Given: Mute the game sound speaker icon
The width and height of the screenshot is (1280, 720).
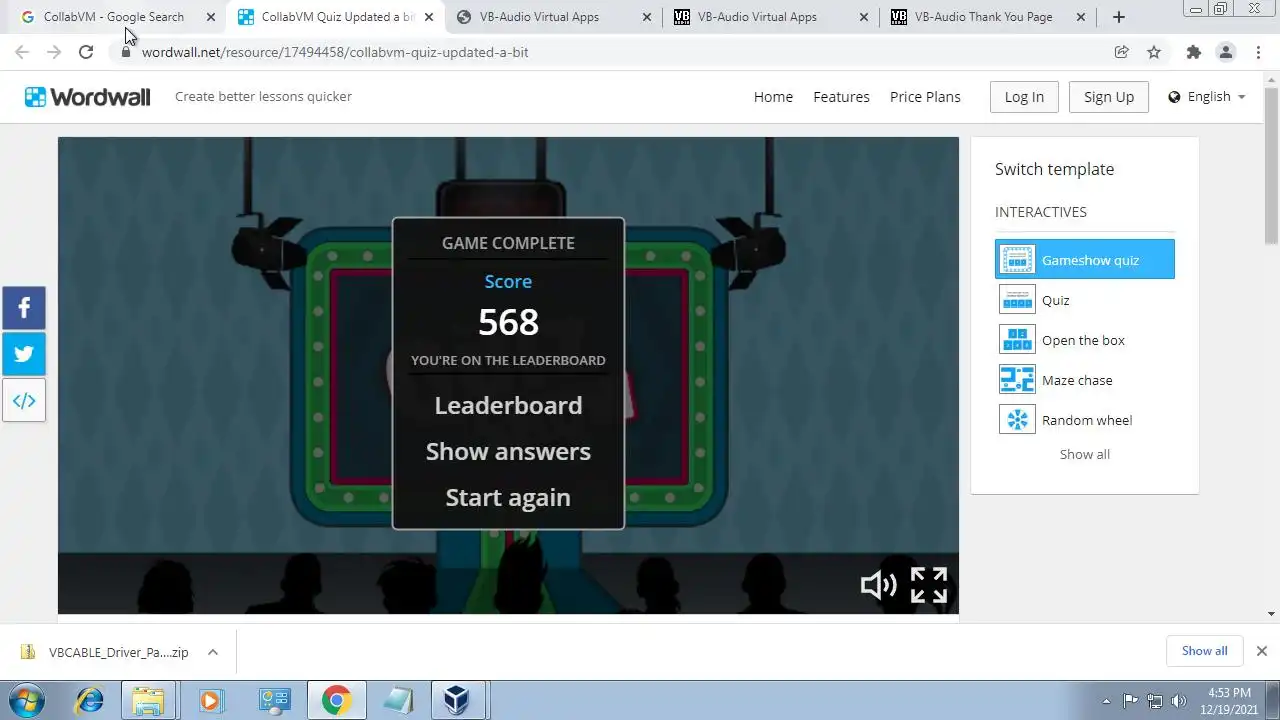Looking at the screenshot, I should click(878, 585).
